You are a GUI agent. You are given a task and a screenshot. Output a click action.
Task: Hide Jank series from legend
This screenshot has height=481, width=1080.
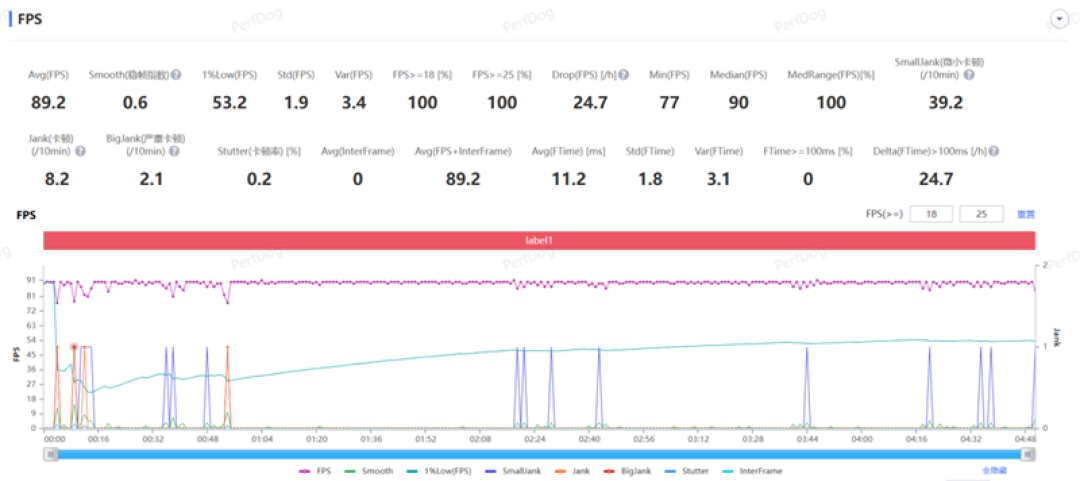(x=572, y=471)
